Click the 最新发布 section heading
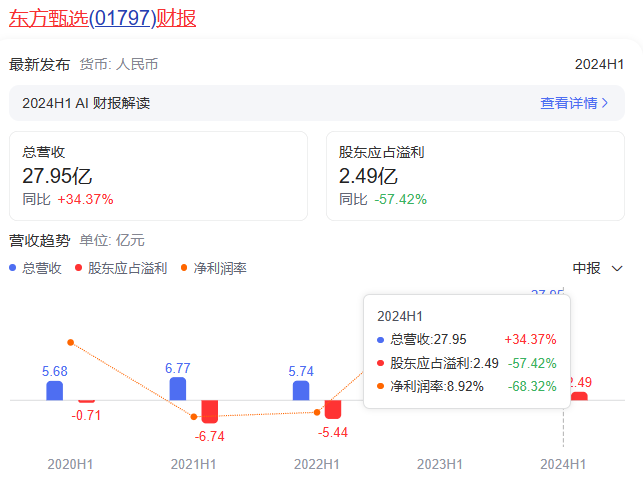Viewport: 643px width, 480px height. pyautogui.click(x=40, y=64)
